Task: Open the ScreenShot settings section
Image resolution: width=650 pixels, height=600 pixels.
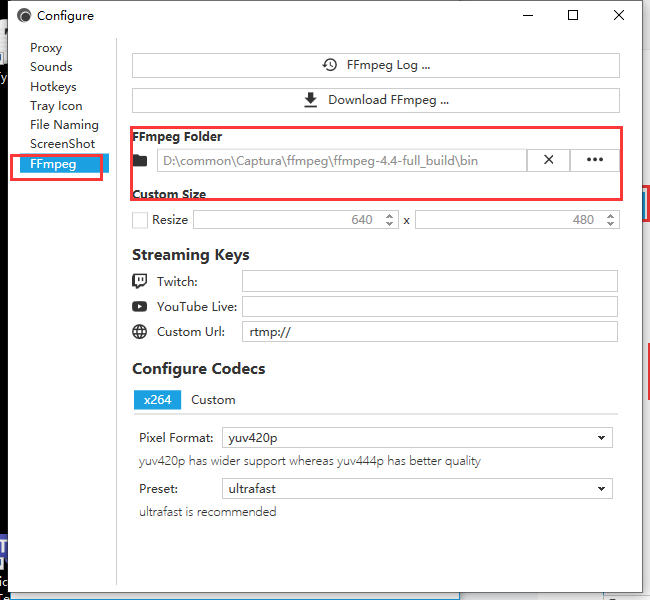Action: 63,144
